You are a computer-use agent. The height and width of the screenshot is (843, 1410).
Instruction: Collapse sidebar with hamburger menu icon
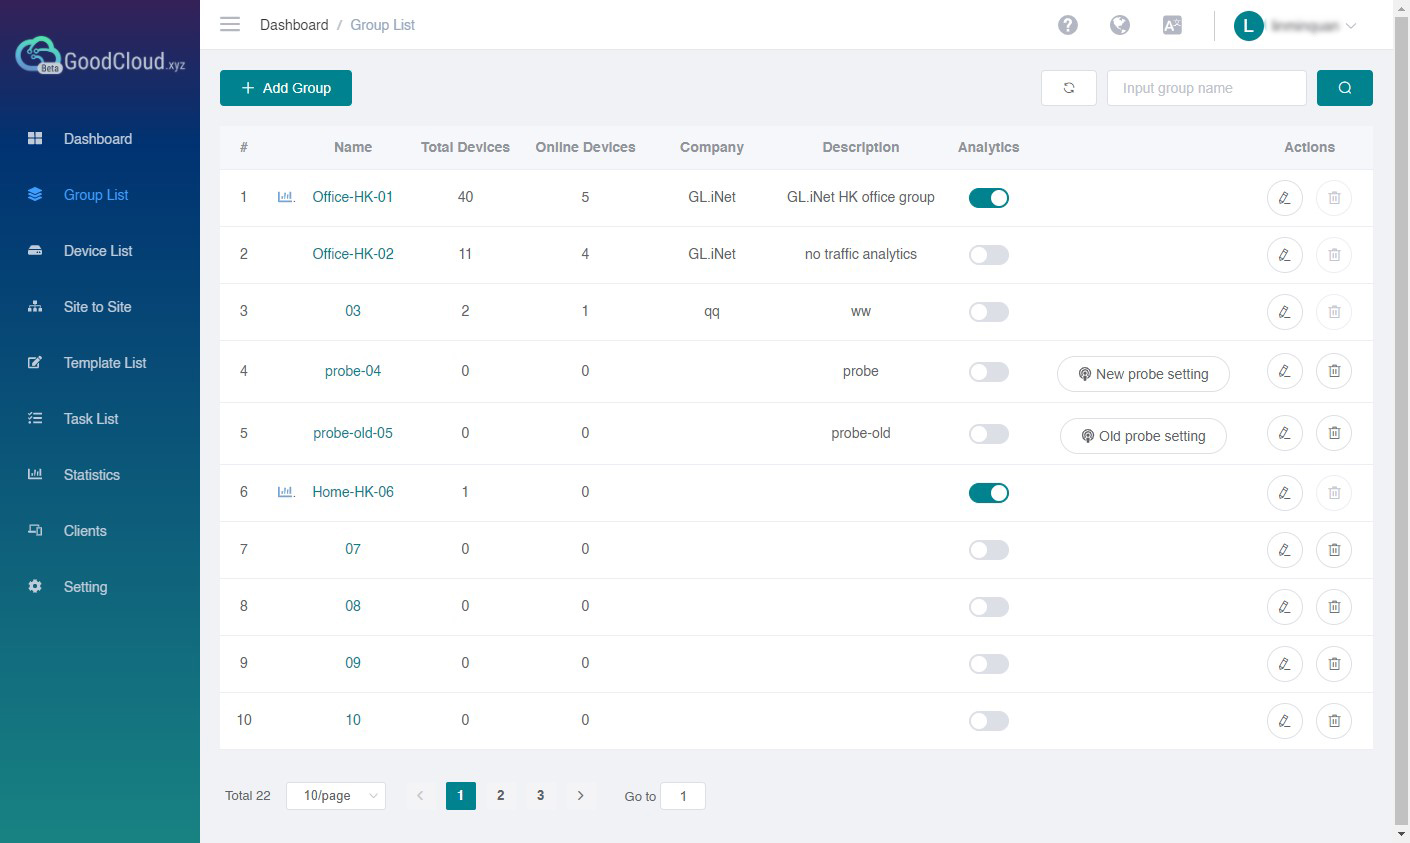(230, 24)
